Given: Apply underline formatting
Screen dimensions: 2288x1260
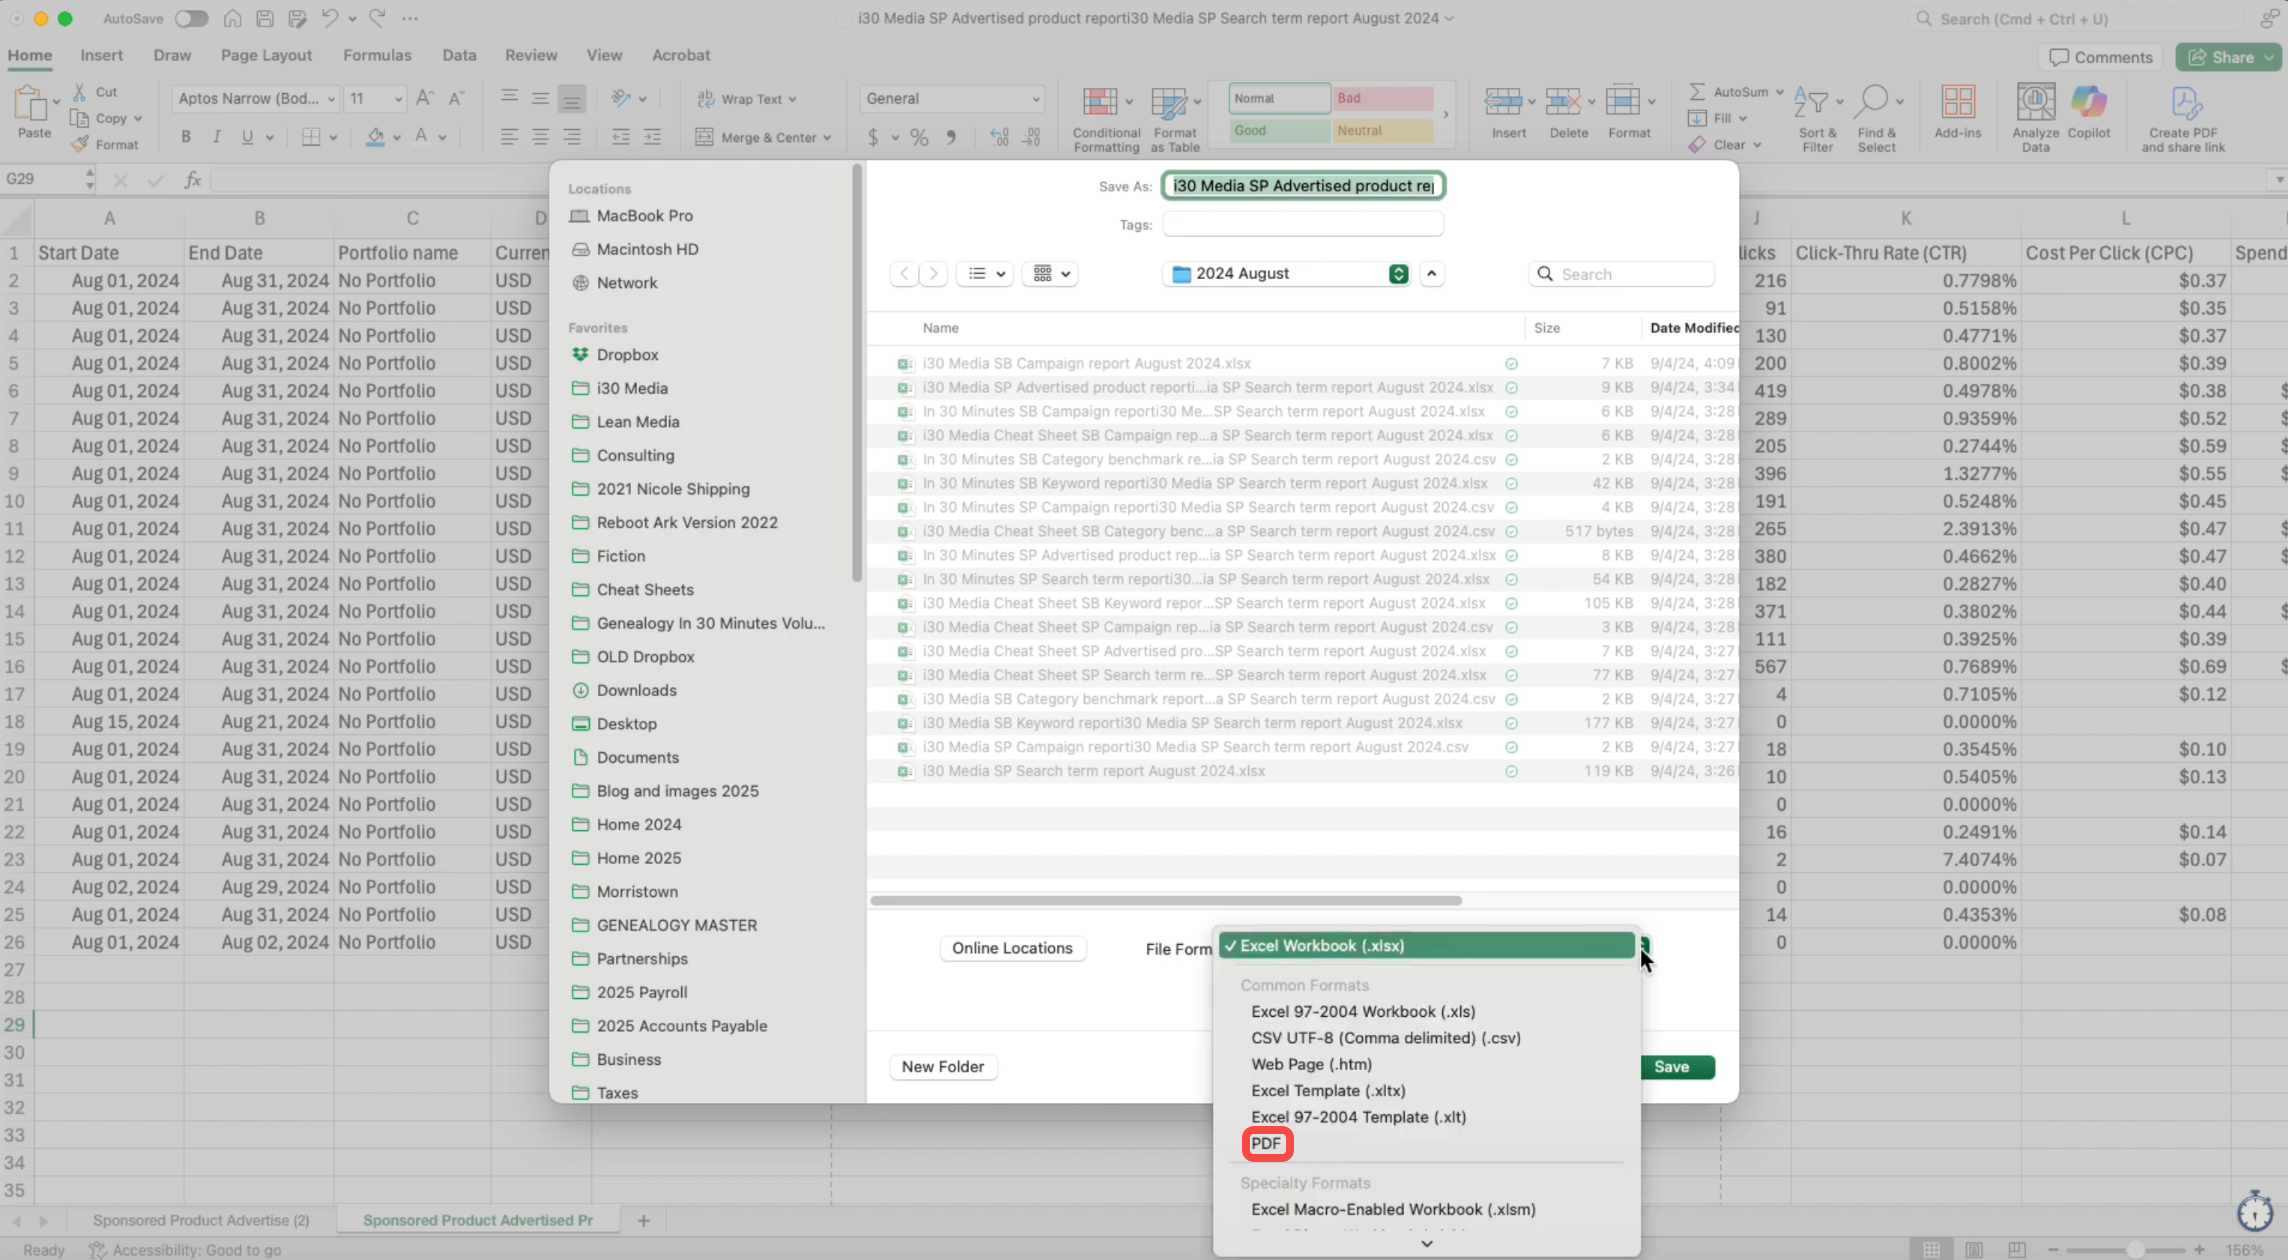Looking at the screenshot, I should pyautogui.click(x=247, y=137).
